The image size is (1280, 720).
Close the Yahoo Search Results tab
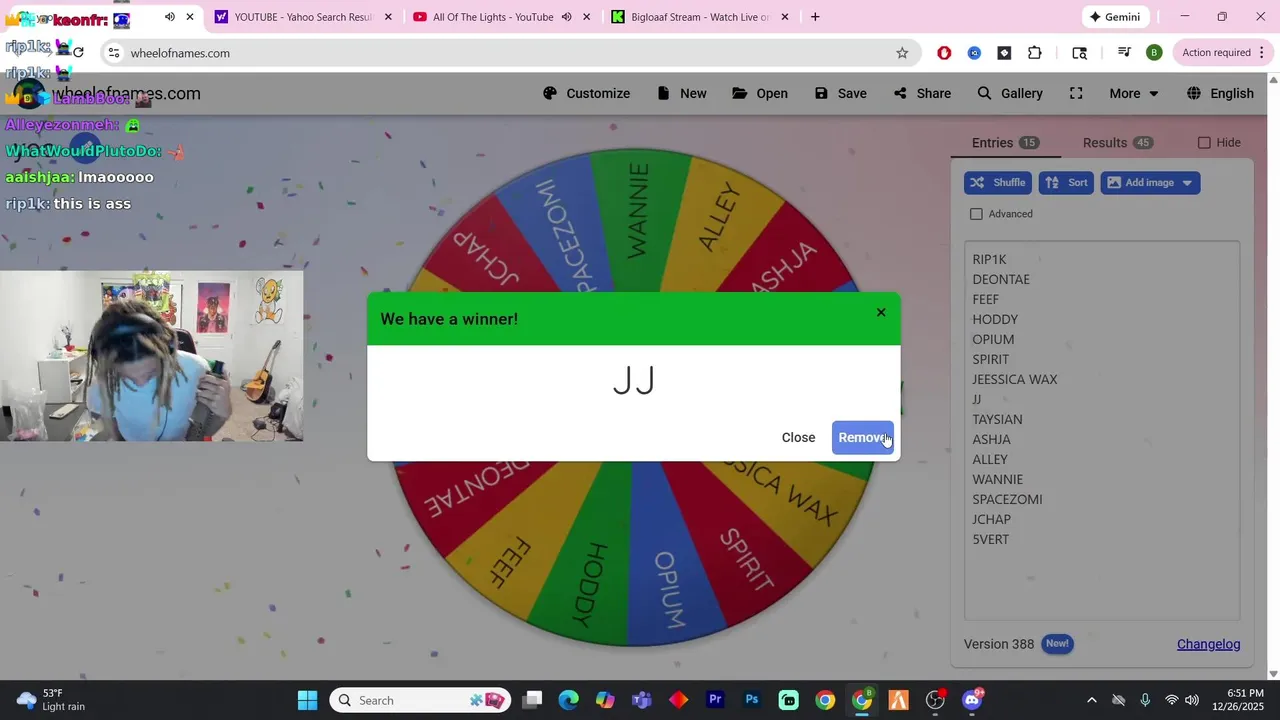(388, 17)
